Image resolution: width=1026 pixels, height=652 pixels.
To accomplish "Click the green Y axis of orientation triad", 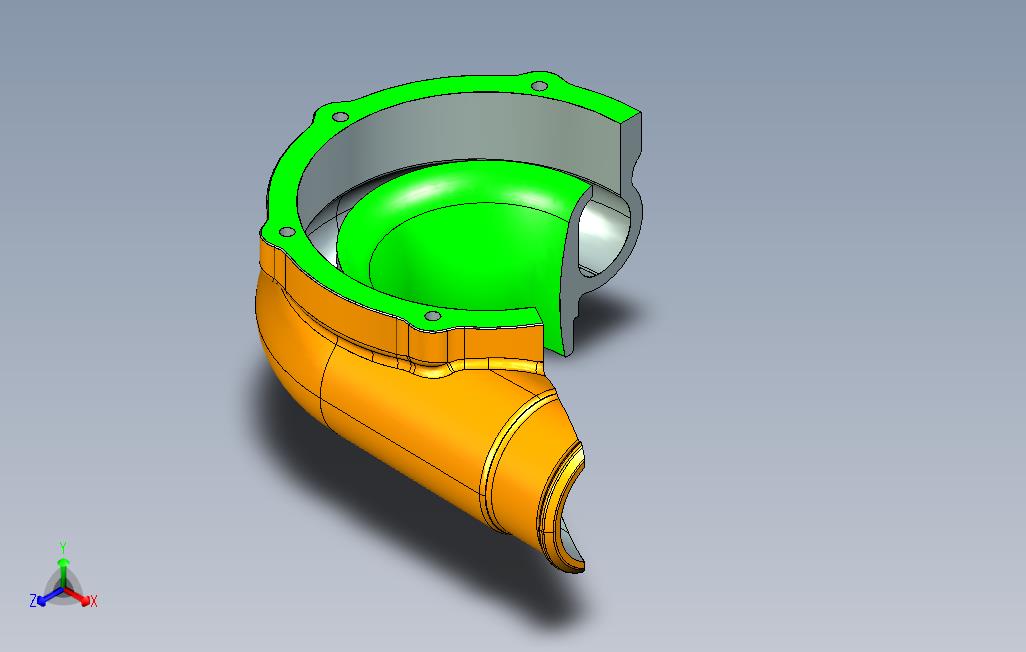I will [x=63, y=566].
